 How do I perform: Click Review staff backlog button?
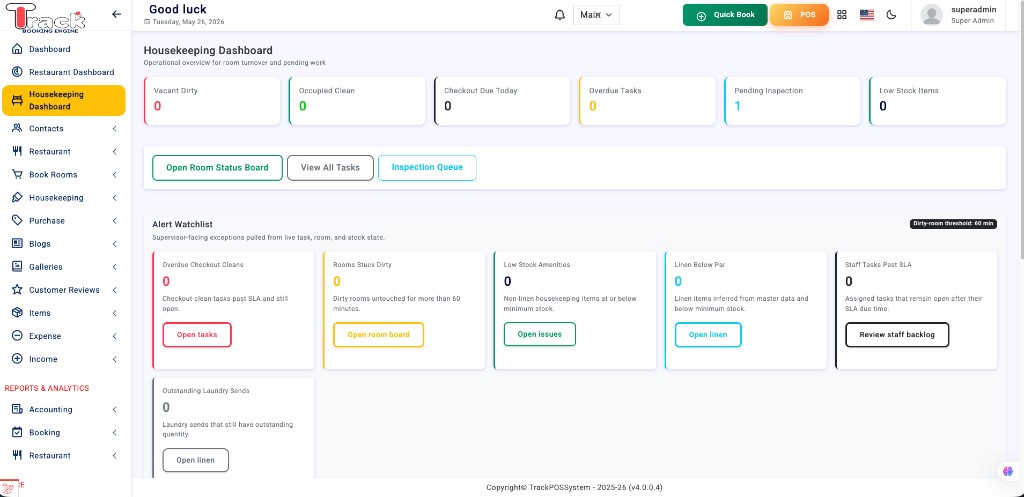(897, 334)
